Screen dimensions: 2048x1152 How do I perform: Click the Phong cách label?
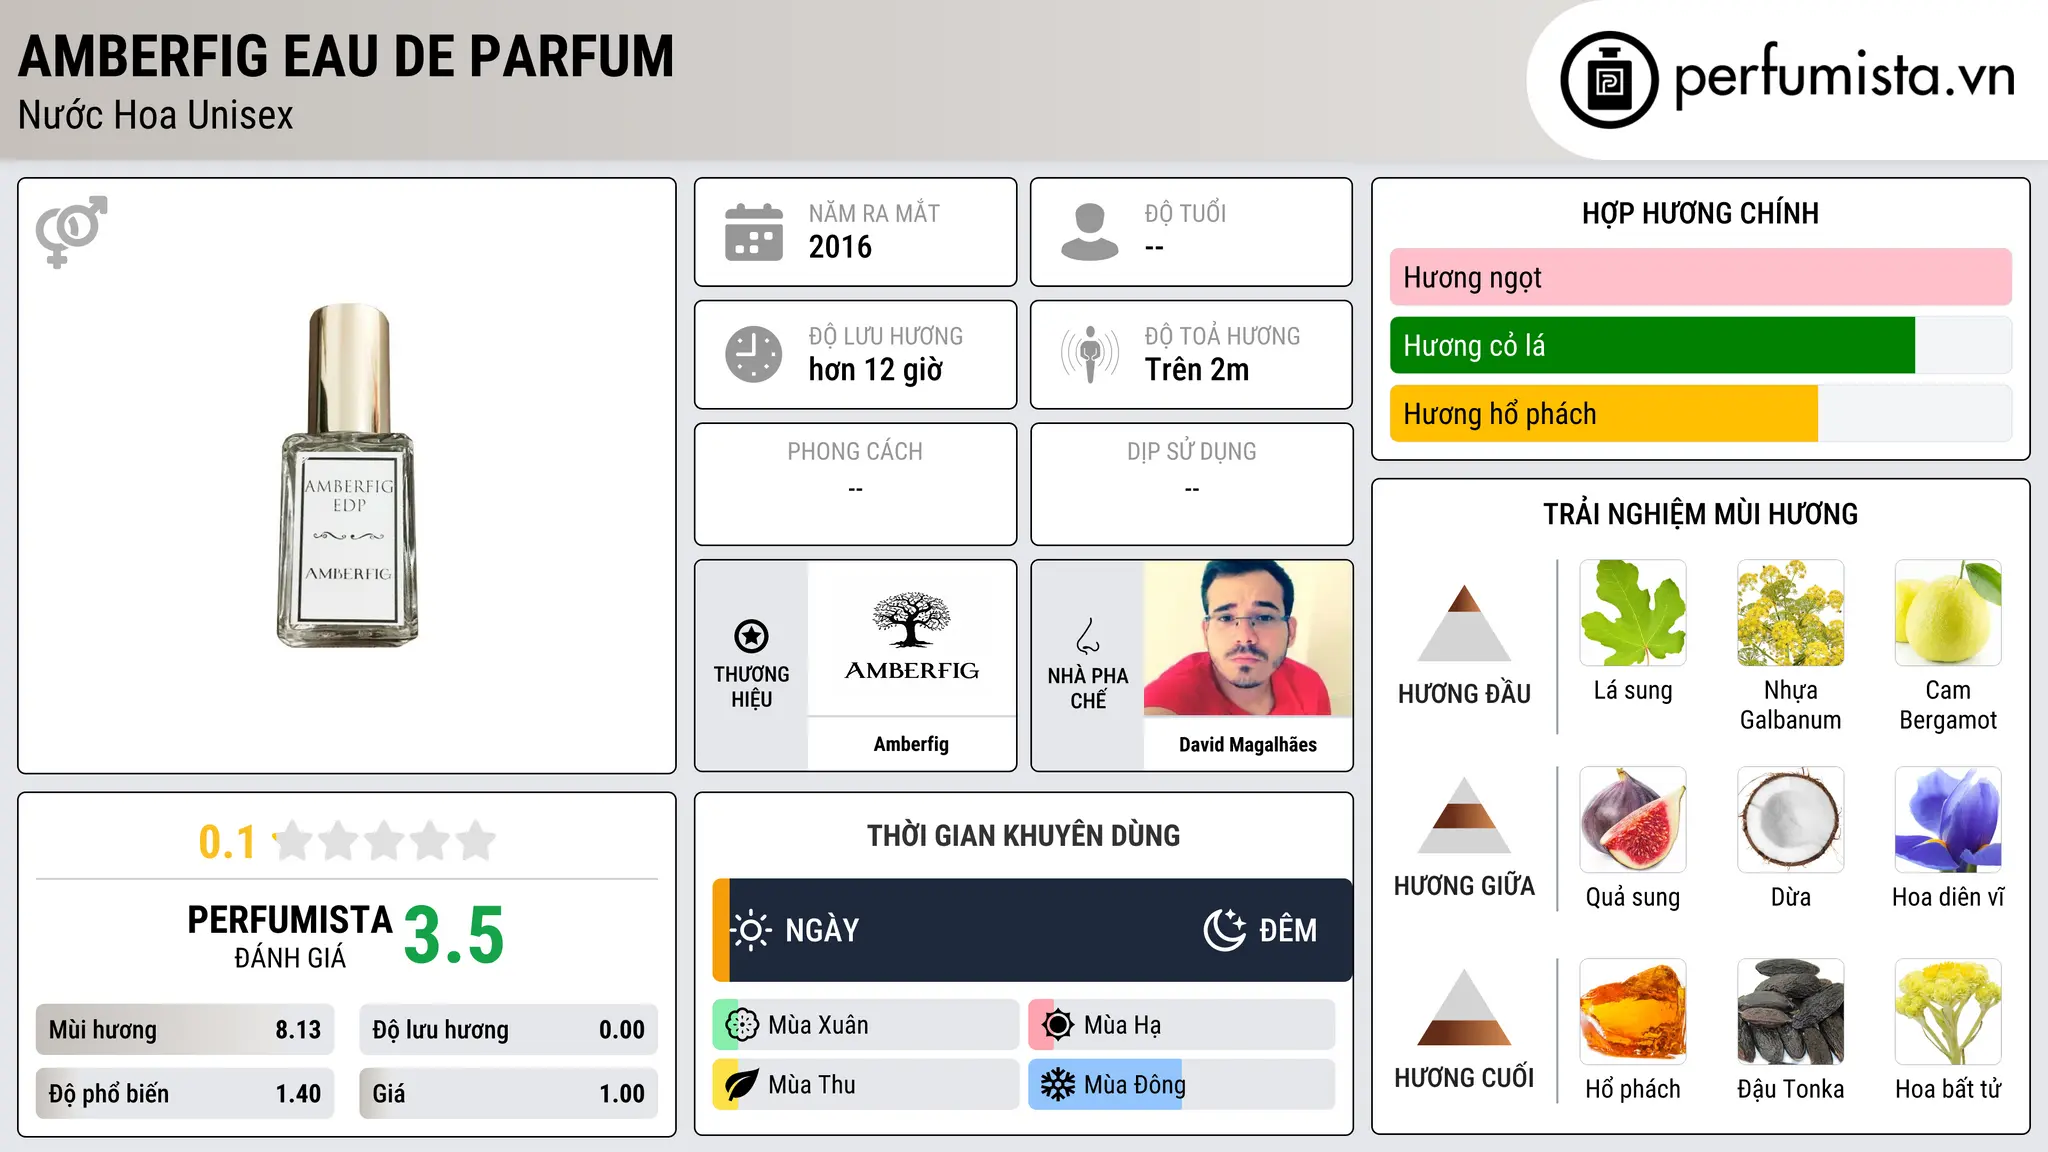[855, 452]
